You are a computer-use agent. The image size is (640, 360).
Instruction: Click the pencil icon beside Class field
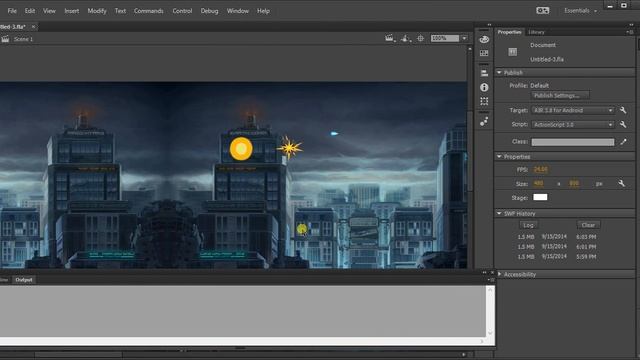[x=623, y=142]
